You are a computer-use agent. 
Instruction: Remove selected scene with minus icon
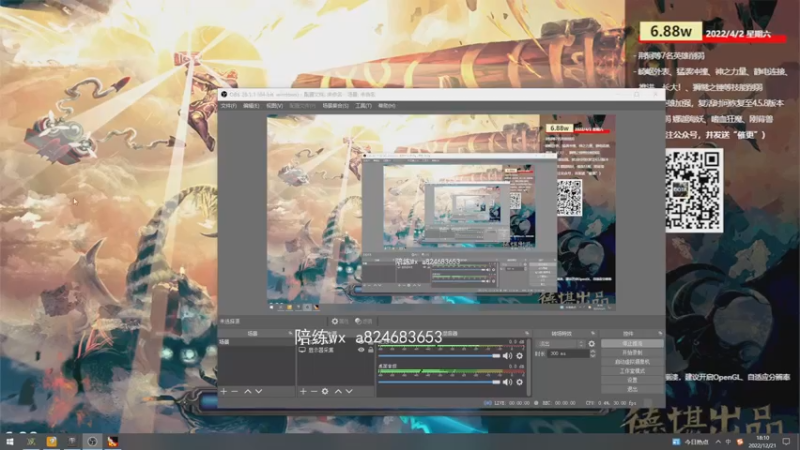(235, 391)
